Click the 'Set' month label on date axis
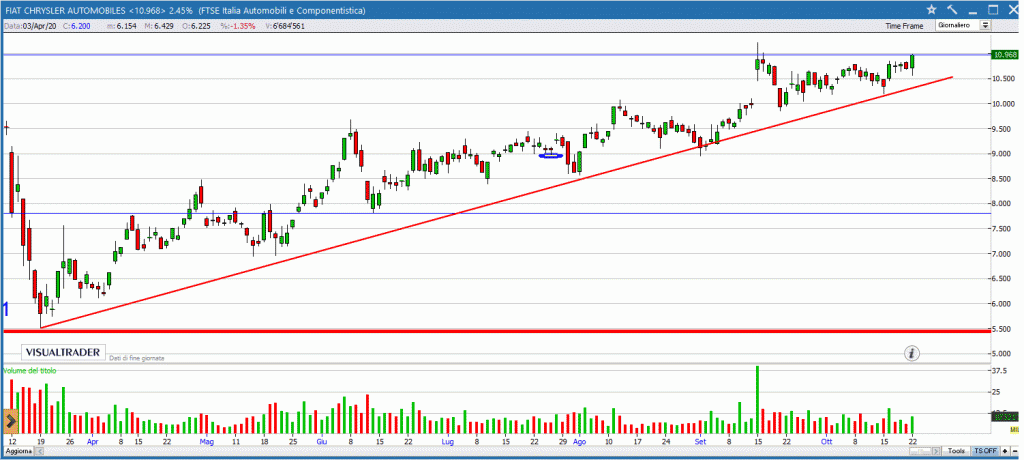The width and height of the screenshot is (1024, 460). tap(700, 441)
